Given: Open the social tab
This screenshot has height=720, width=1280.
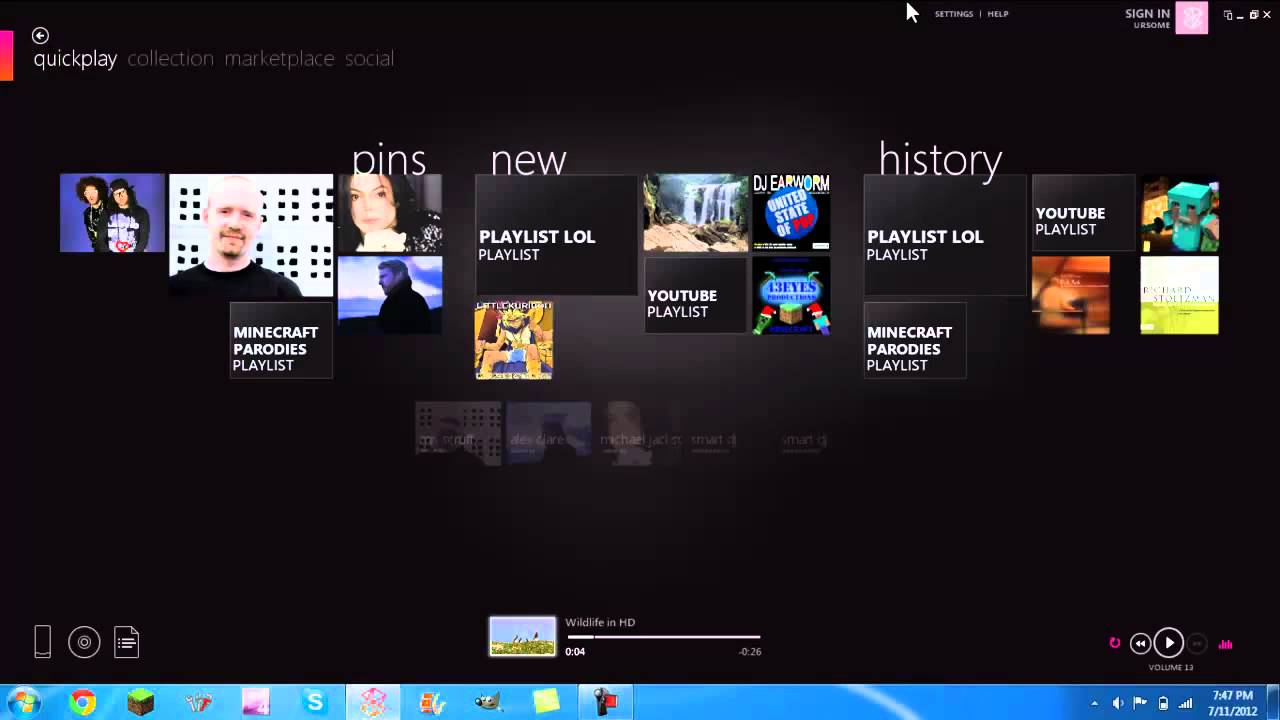Looking at the screenshot, I should coord(369,59).
